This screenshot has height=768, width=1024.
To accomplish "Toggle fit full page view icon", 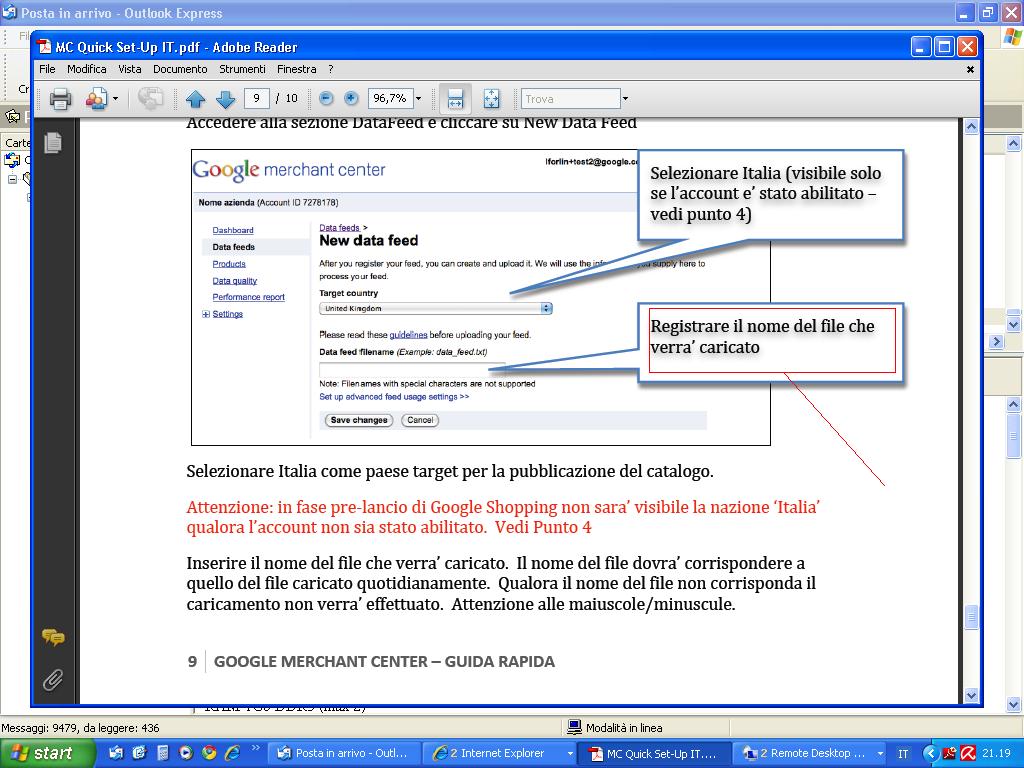I will (491, 99).
